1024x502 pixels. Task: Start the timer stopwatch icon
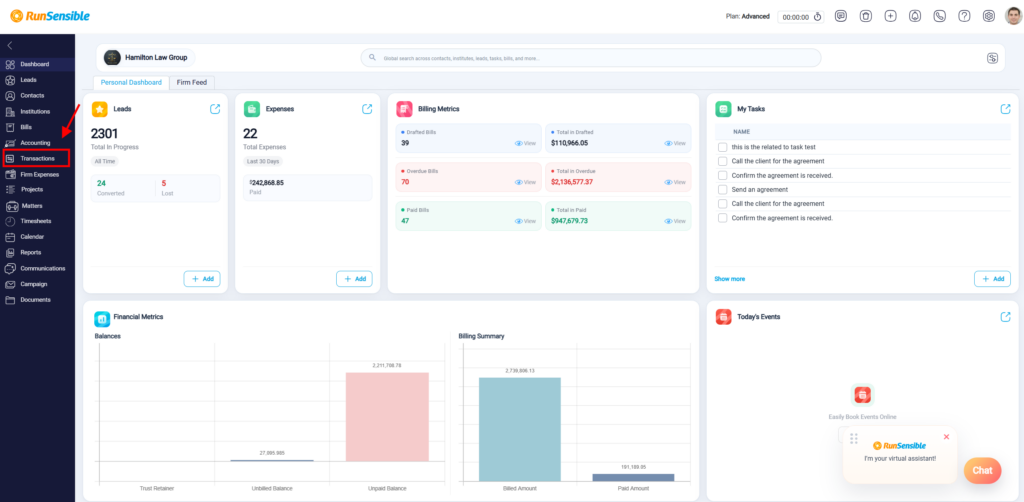coord(818,17)
